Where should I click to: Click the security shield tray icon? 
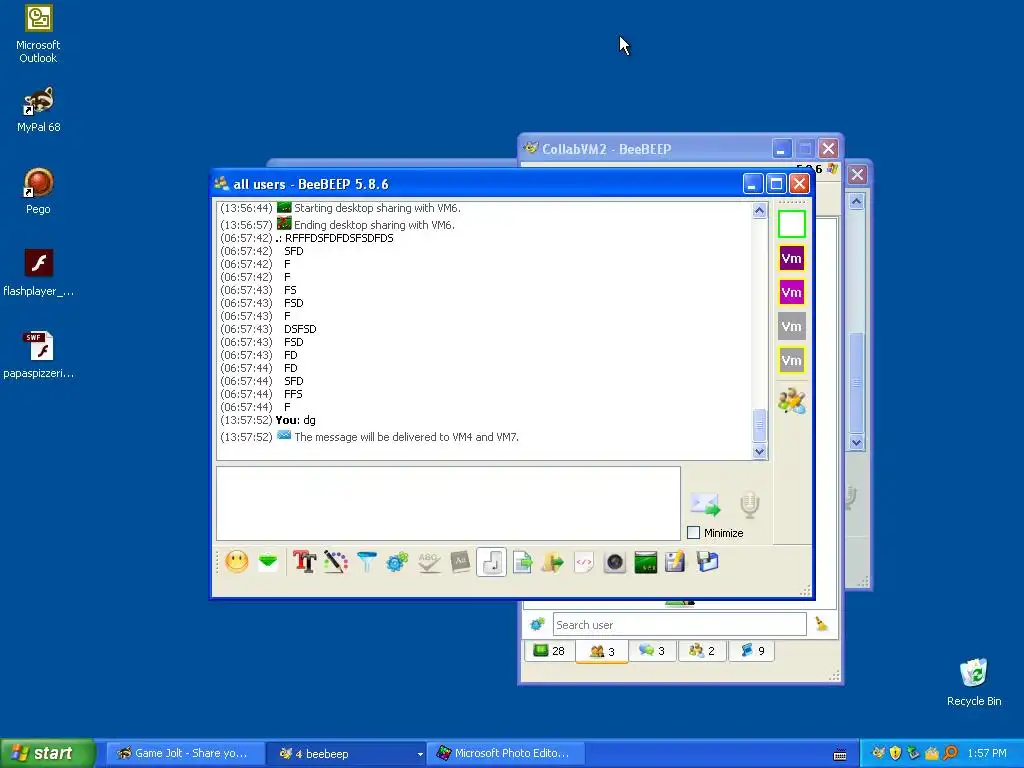coord(895,753)
